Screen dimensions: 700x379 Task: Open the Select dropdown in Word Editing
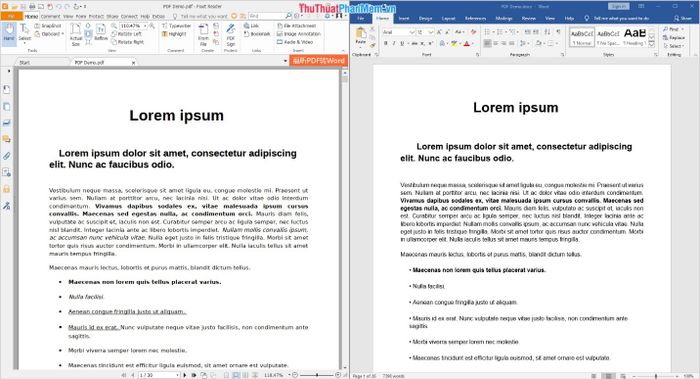click(675, 46)
